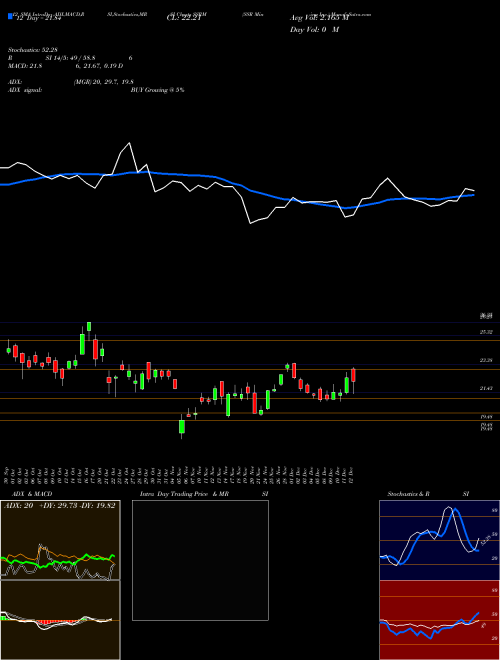Click the 'SI 14/3: 49 / 58.8' reading
500x660 pixels.
pyautogui.click(x=71, y=58)
